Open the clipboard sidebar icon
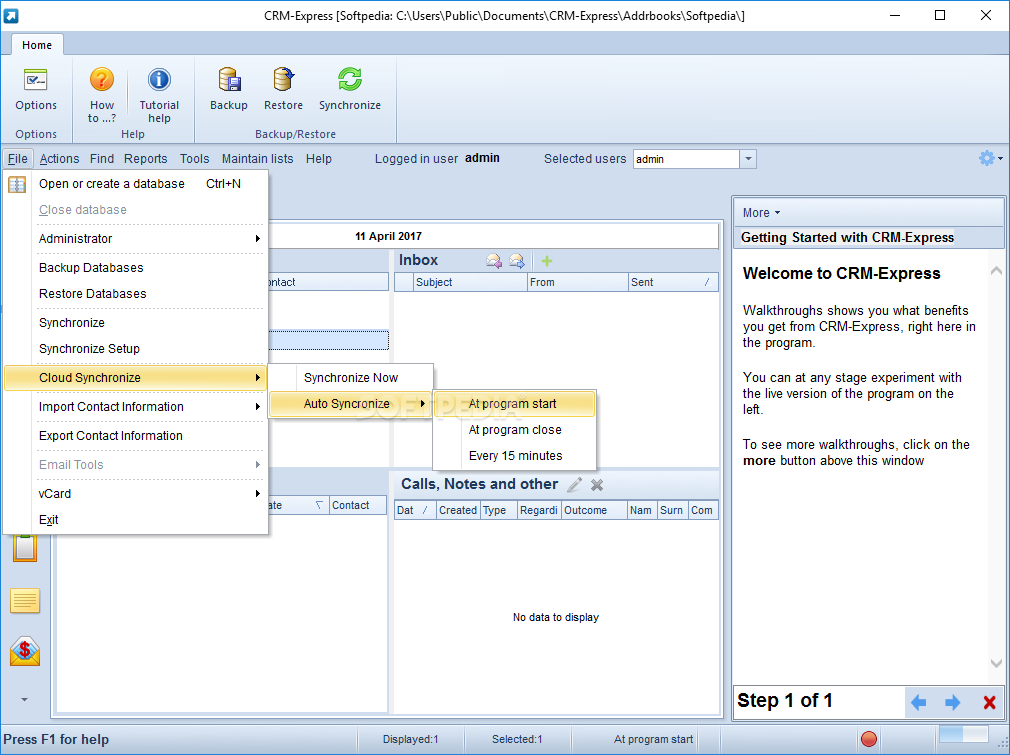 point(25,548)
